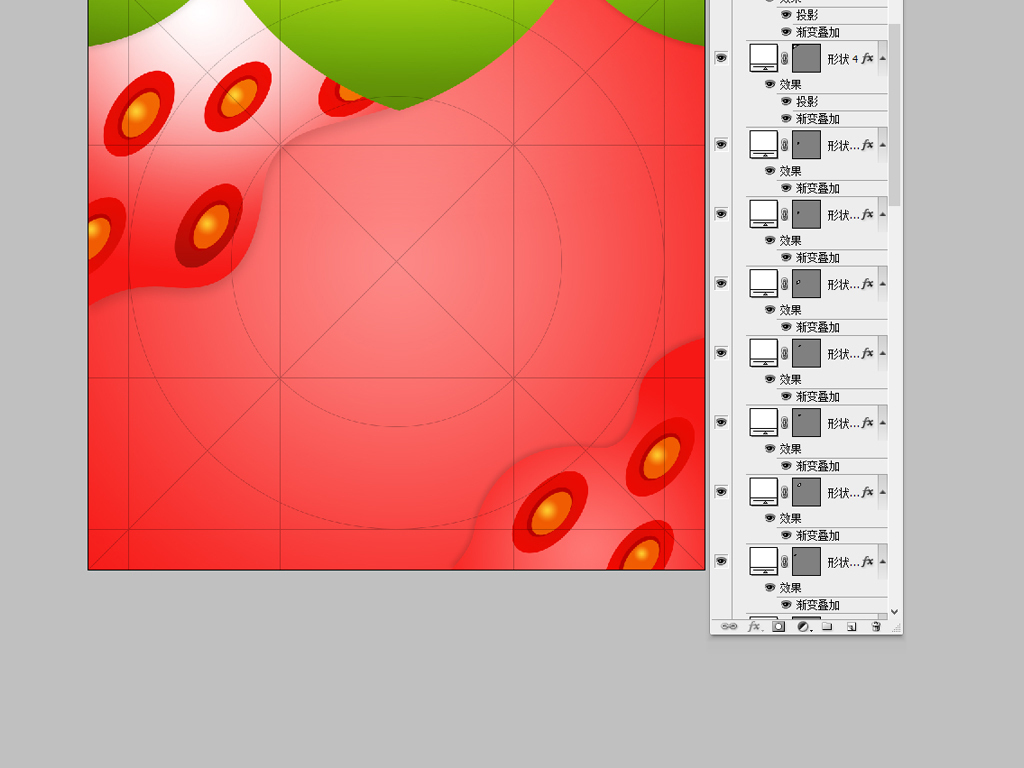The height and width of the screenshot is (768, 1024).
Task: Collapse effects on layer directly below 形状 4
Action: (x=882, y=145)
